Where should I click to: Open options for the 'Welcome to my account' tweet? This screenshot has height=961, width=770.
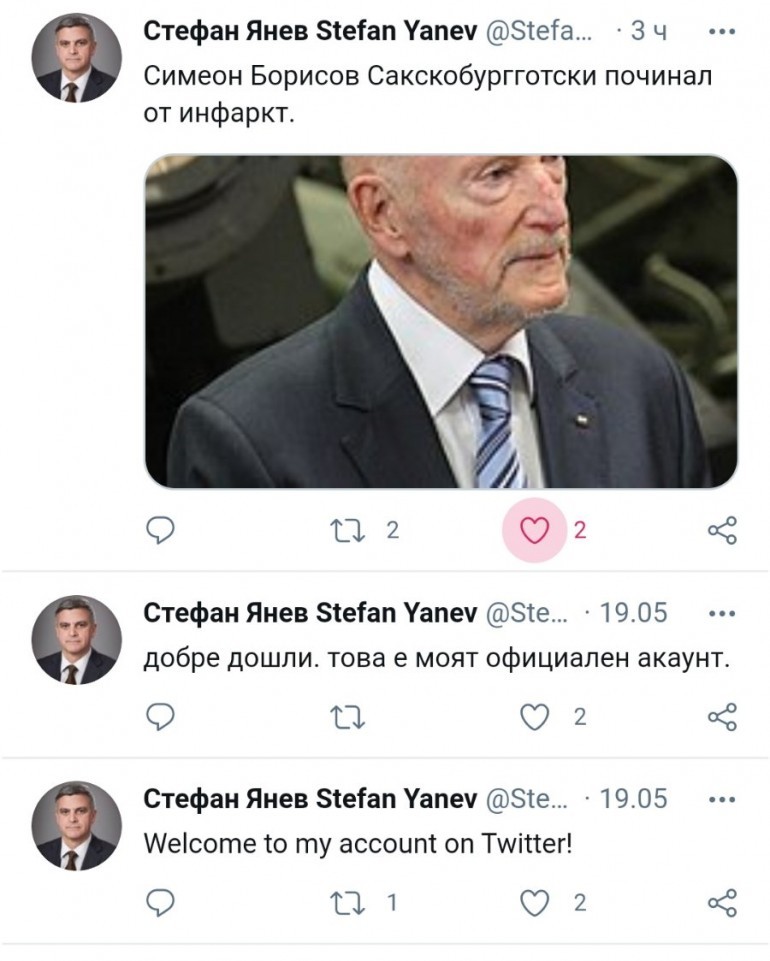pyautogui.click(x=722, y=799)
